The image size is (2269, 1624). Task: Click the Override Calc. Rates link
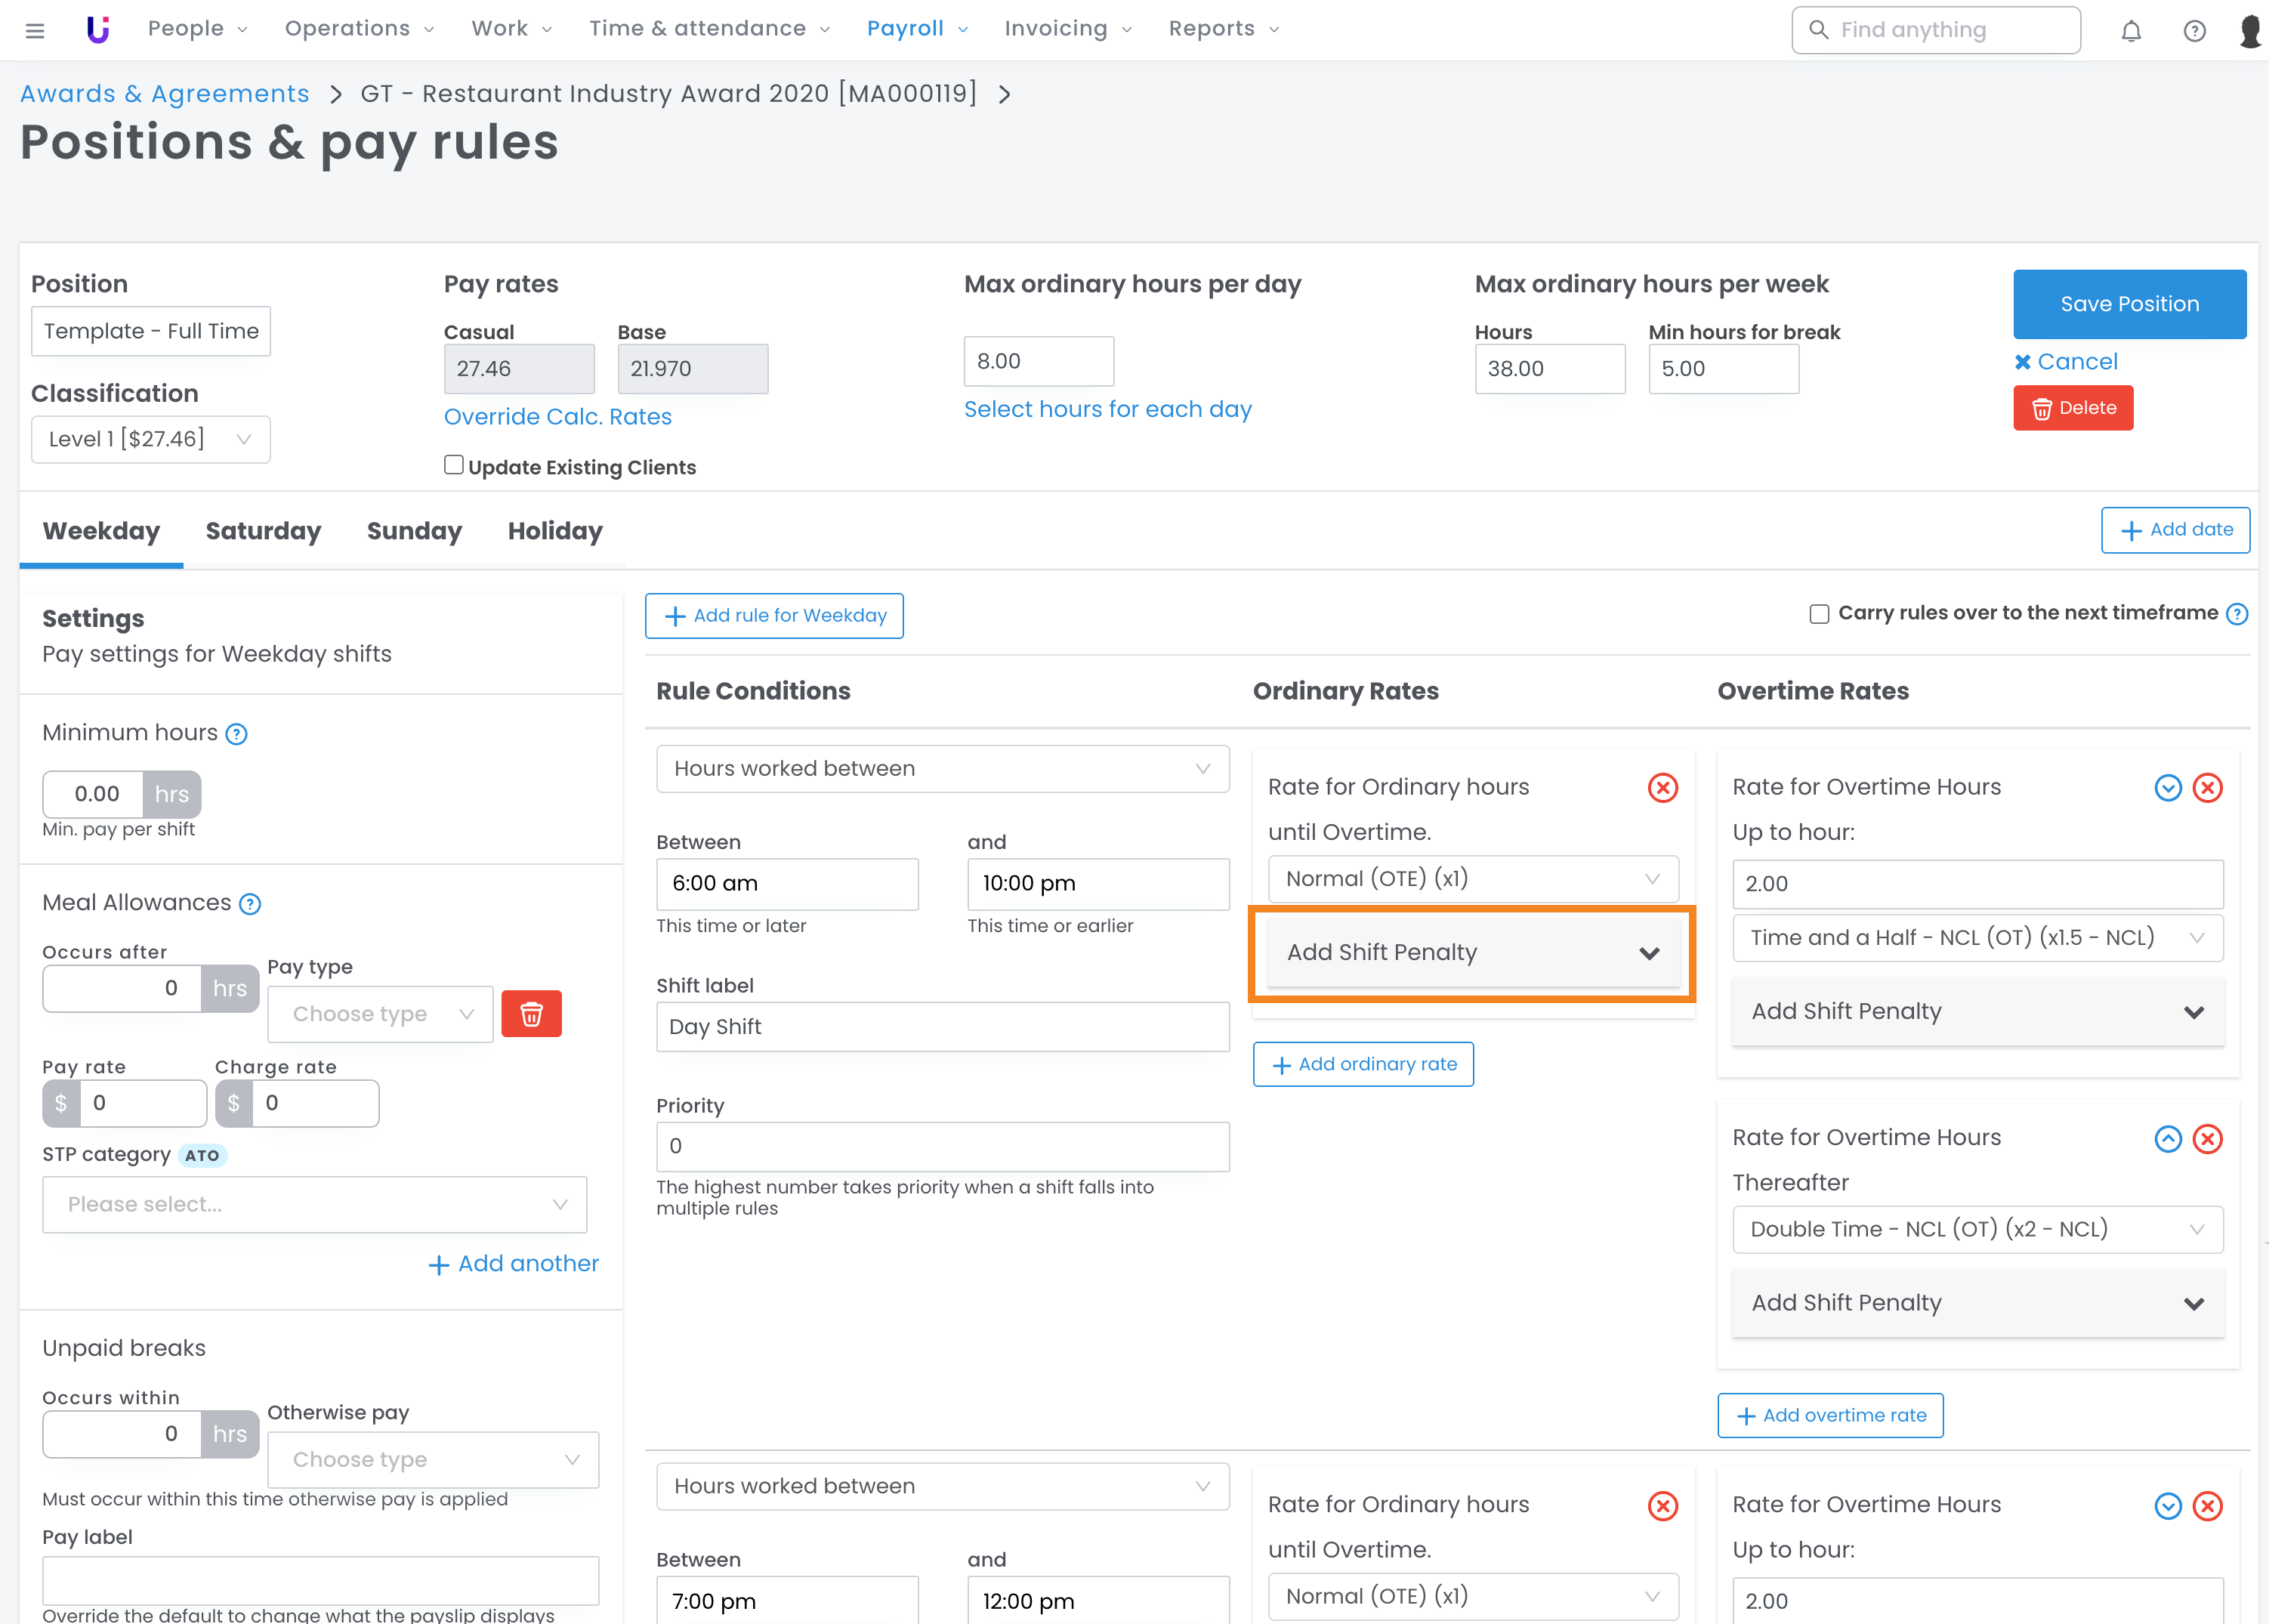pos(557,417)
